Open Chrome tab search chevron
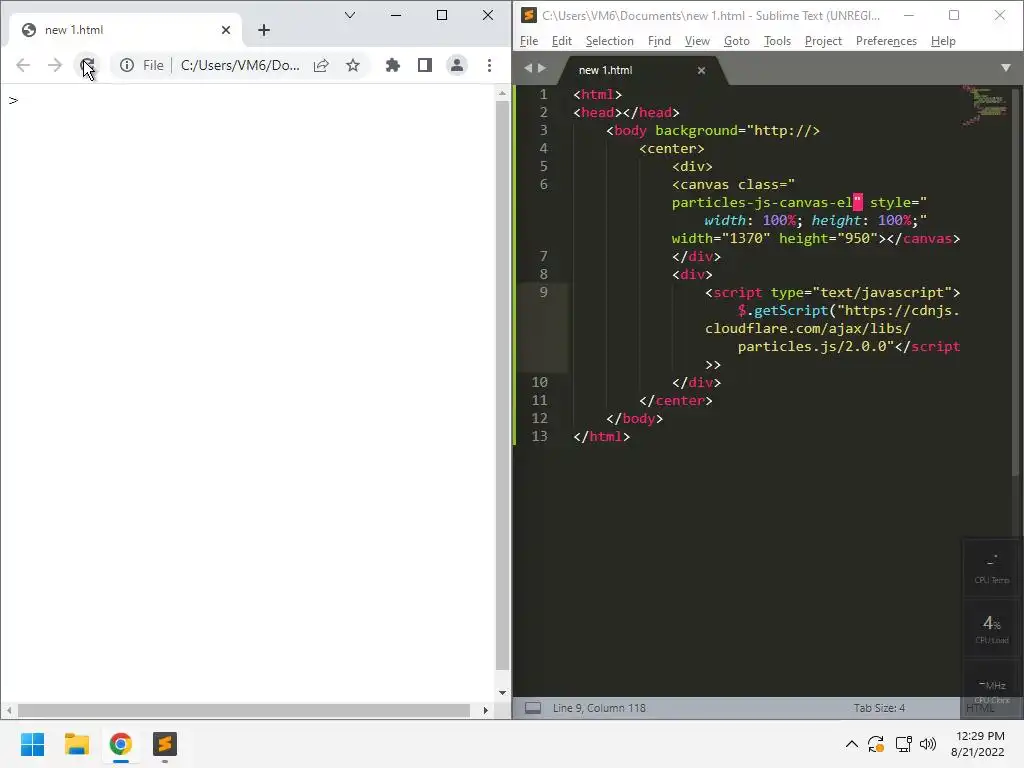 (350, 15)
